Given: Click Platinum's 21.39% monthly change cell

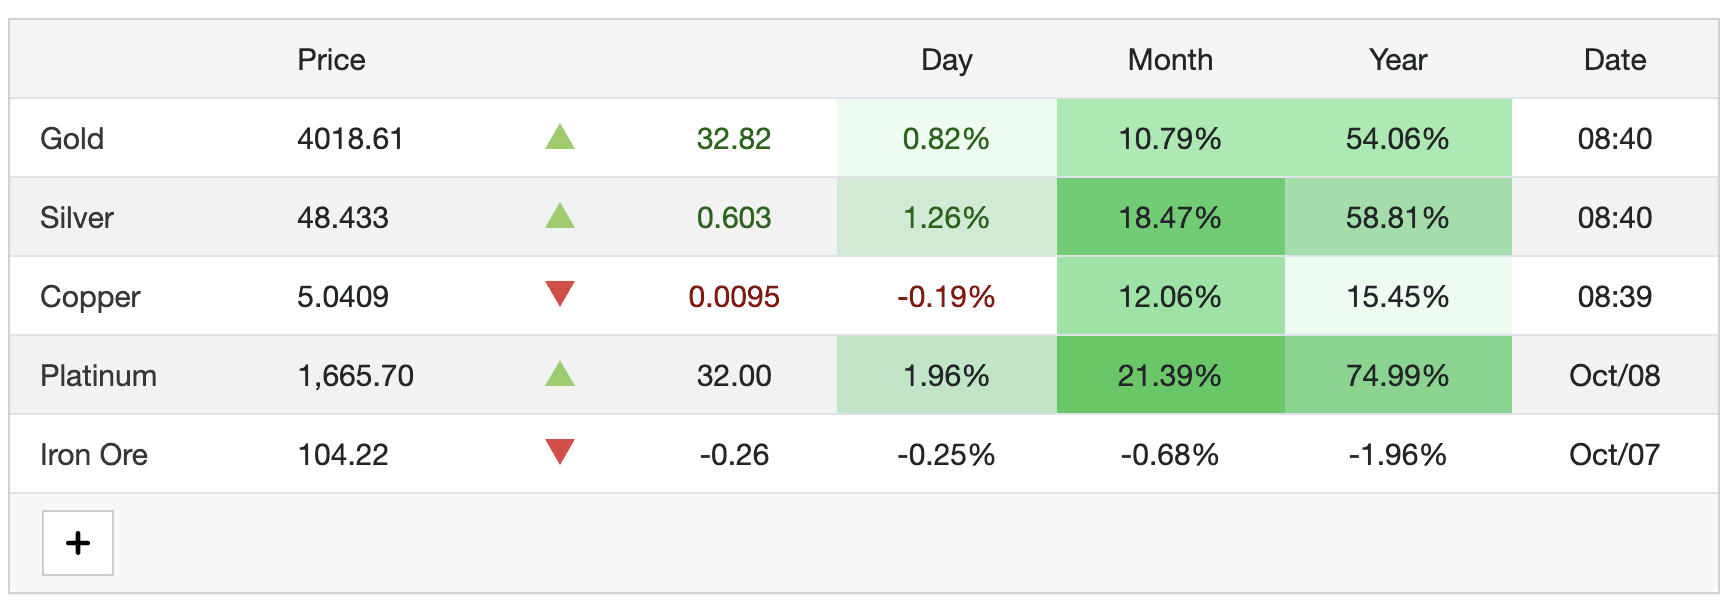Looking at the screenshot, I should pyautogui.click(x=1169, y=376).
